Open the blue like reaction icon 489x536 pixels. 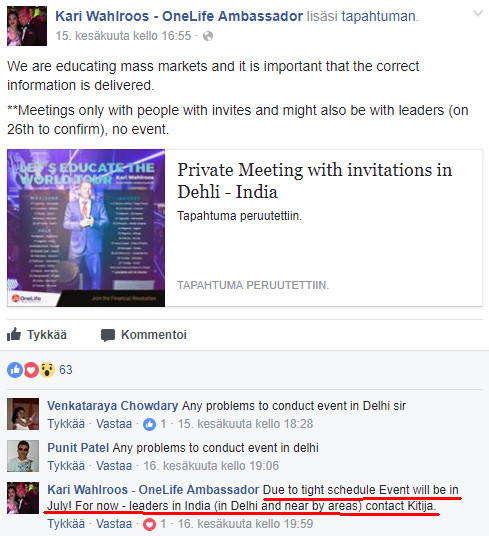point(15,370)
